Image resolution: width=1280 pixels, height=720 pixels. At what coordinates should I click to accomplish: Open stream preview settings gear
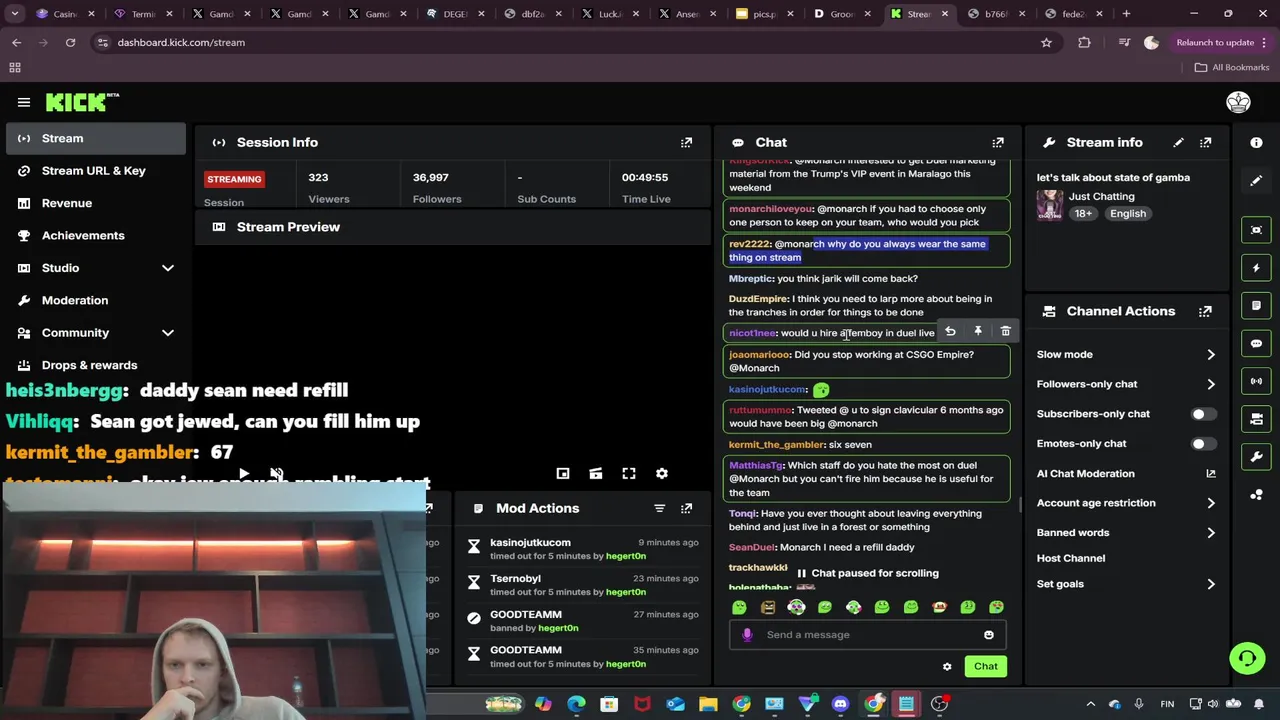tap(661, 473)
